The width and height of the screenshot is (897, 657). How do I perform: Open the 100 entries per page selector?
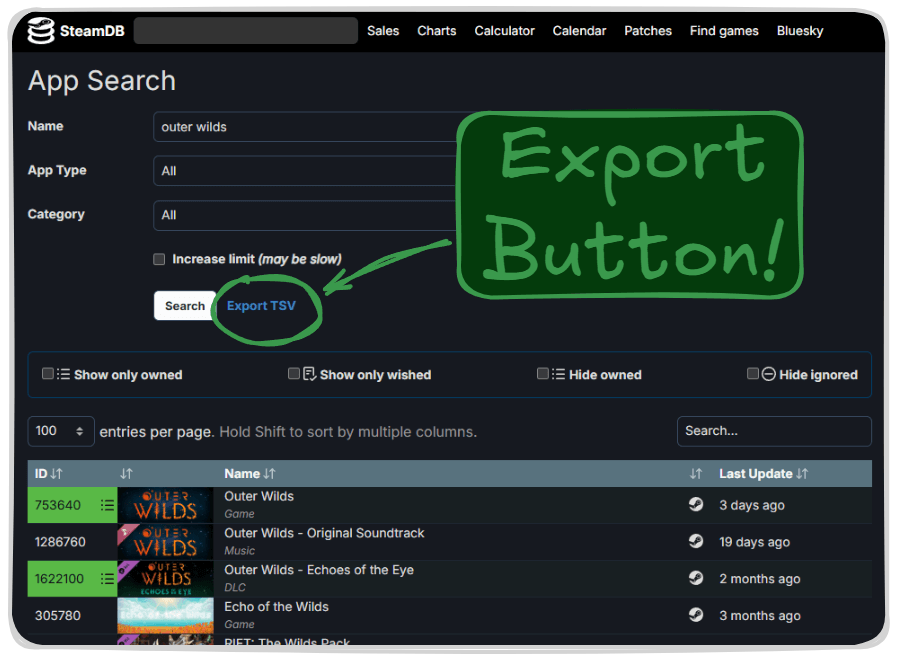tap(61, 431)
